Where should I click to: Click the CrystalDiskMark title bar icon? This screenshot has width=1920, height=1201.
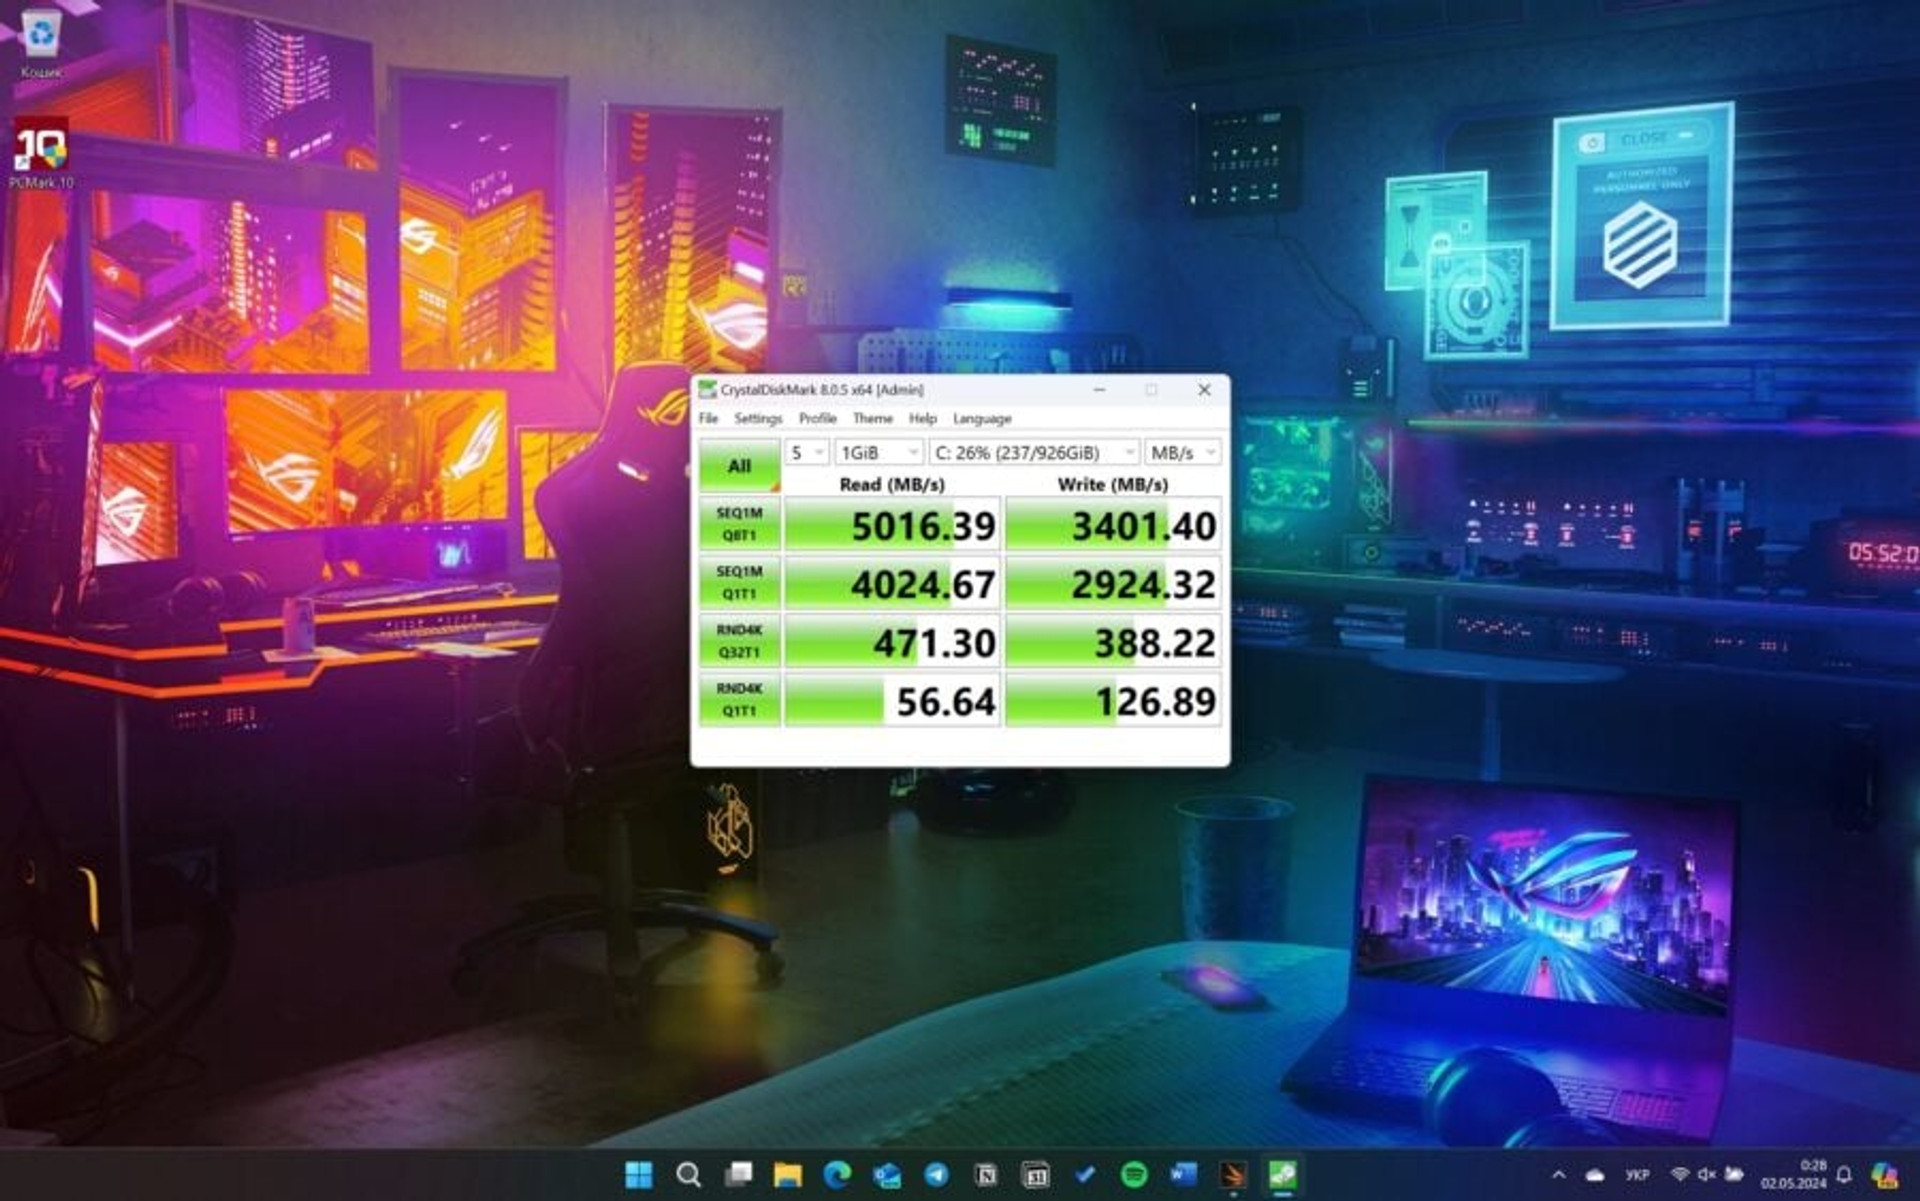707,389
